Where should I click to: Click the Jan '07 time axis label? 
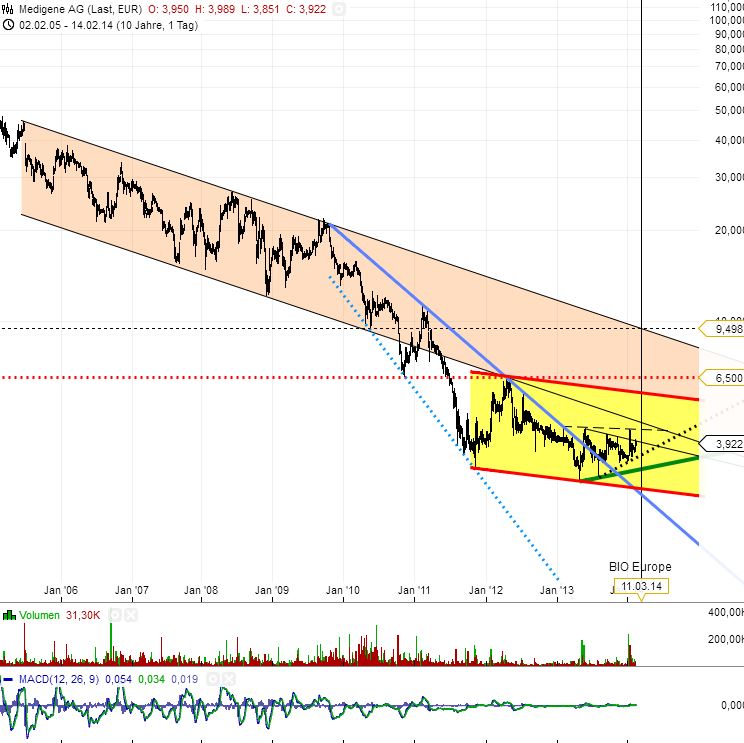pos(132,590)
